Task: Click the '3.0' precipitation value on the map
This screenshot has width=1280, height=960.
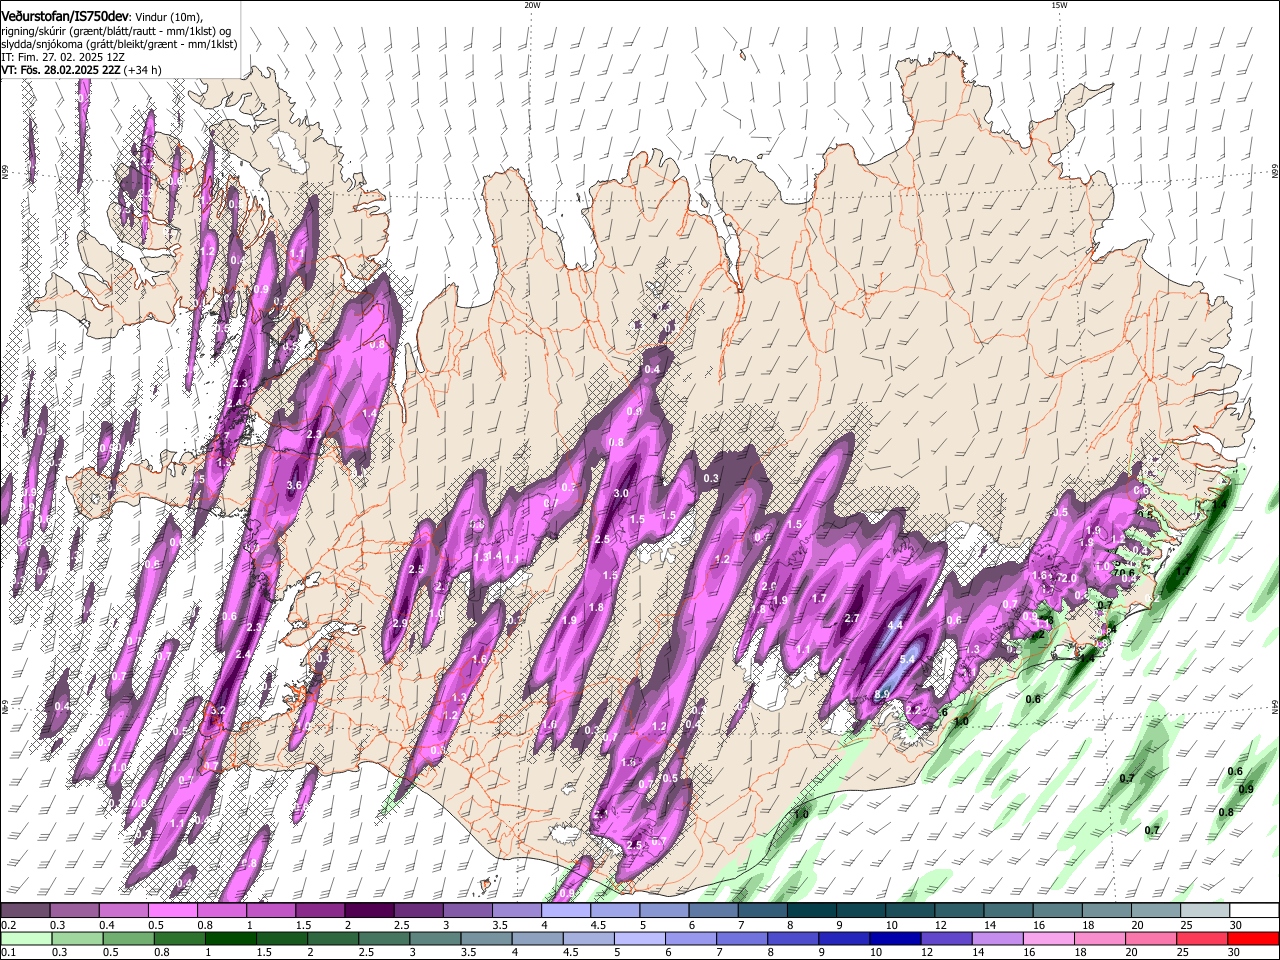Action: coord(621,494)
